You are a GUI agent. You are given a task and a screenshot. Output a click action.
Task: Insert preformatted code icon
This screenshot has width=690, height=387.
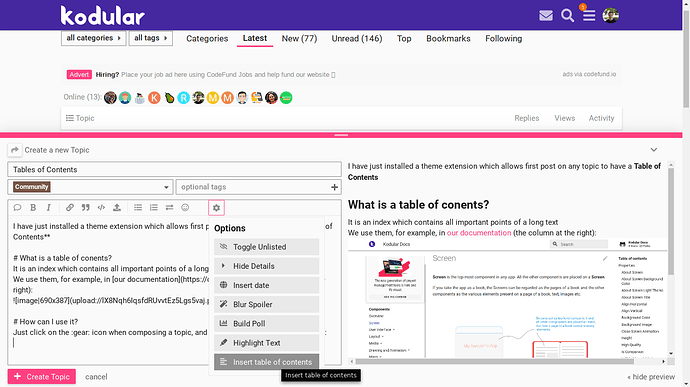click(101, 207)
